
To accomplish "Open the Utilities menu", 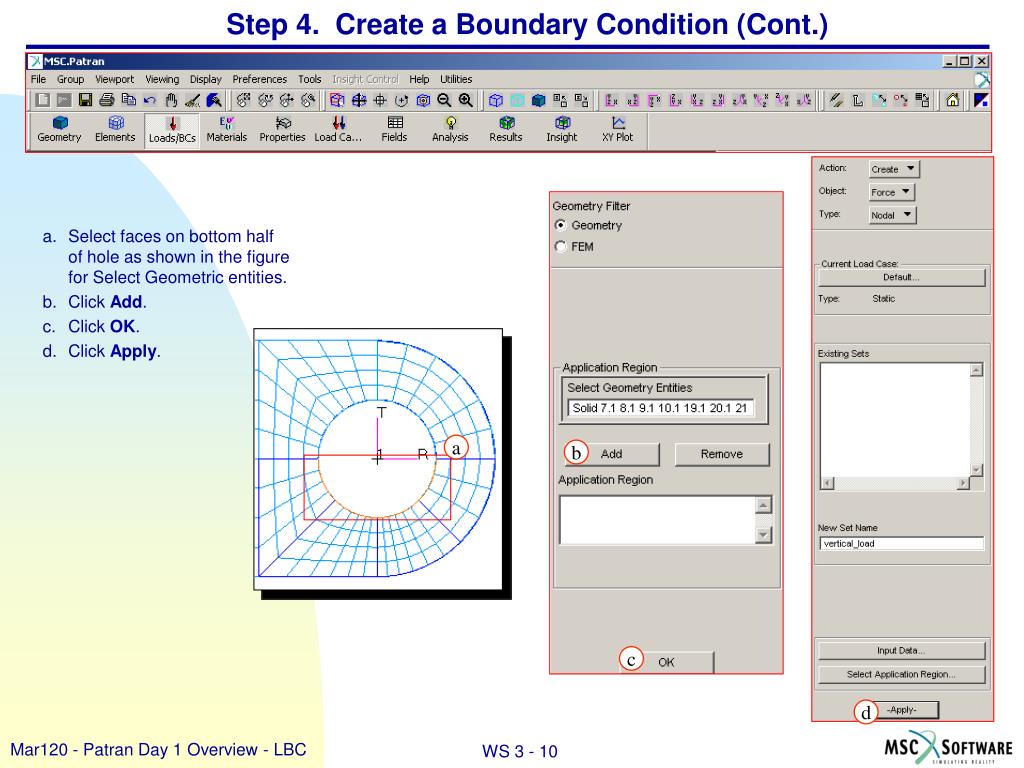I will click(x=456, y=79).
